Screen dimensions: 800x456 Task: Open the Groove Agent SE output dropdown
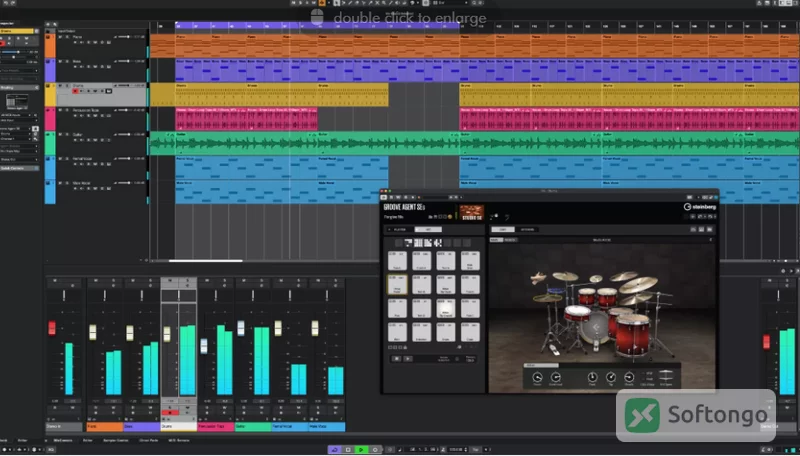[15, 129]
